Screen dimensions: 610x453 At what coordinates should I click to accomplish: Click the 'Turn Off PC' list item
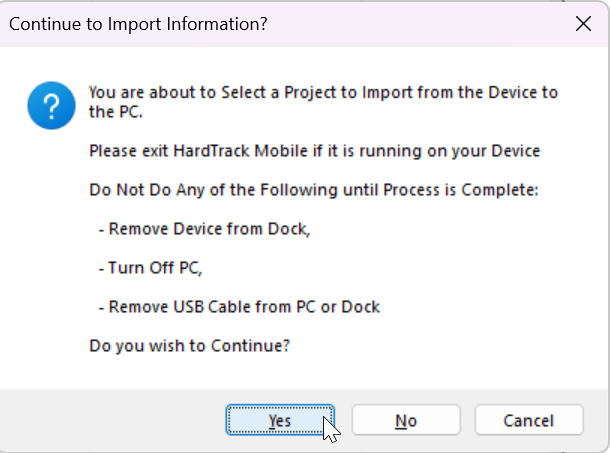coord(151,268)
